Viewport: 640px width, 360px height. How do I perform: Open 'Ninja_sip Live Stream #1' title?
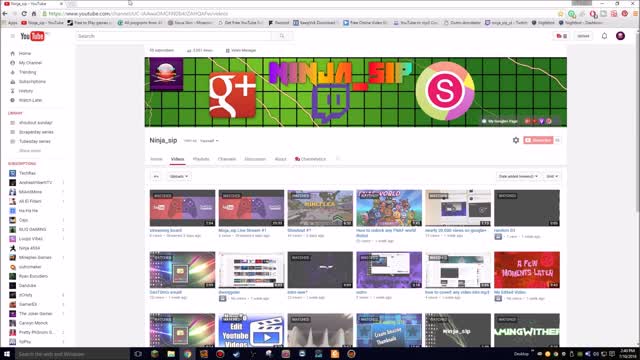click(242, 230)
